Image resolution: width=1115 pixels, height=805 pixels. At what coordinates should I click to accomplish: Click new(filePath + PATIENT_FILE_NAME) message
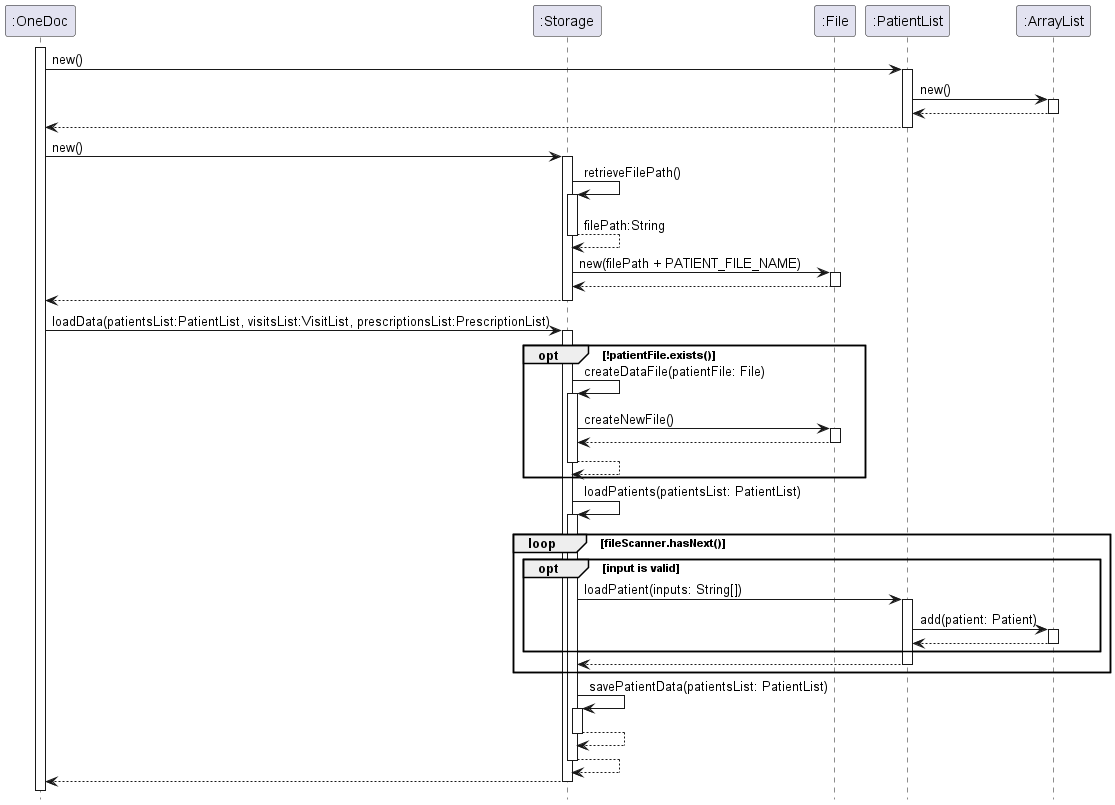point(690,264)
